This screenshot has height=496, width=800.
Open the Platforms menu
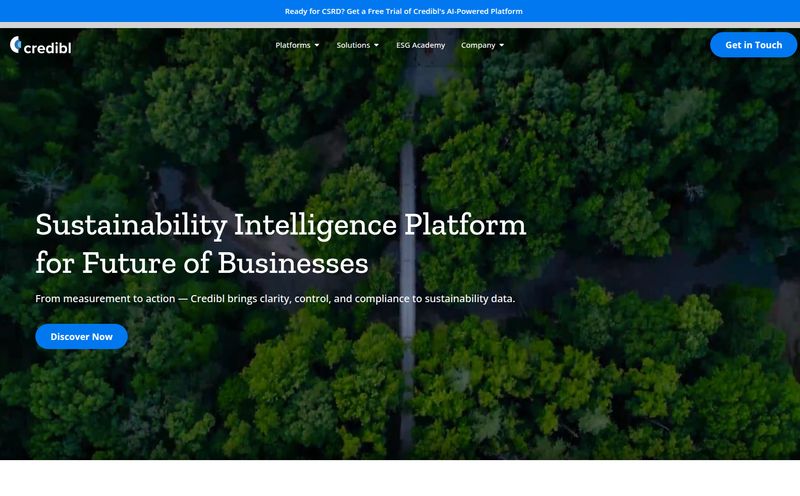coord(293,45)
